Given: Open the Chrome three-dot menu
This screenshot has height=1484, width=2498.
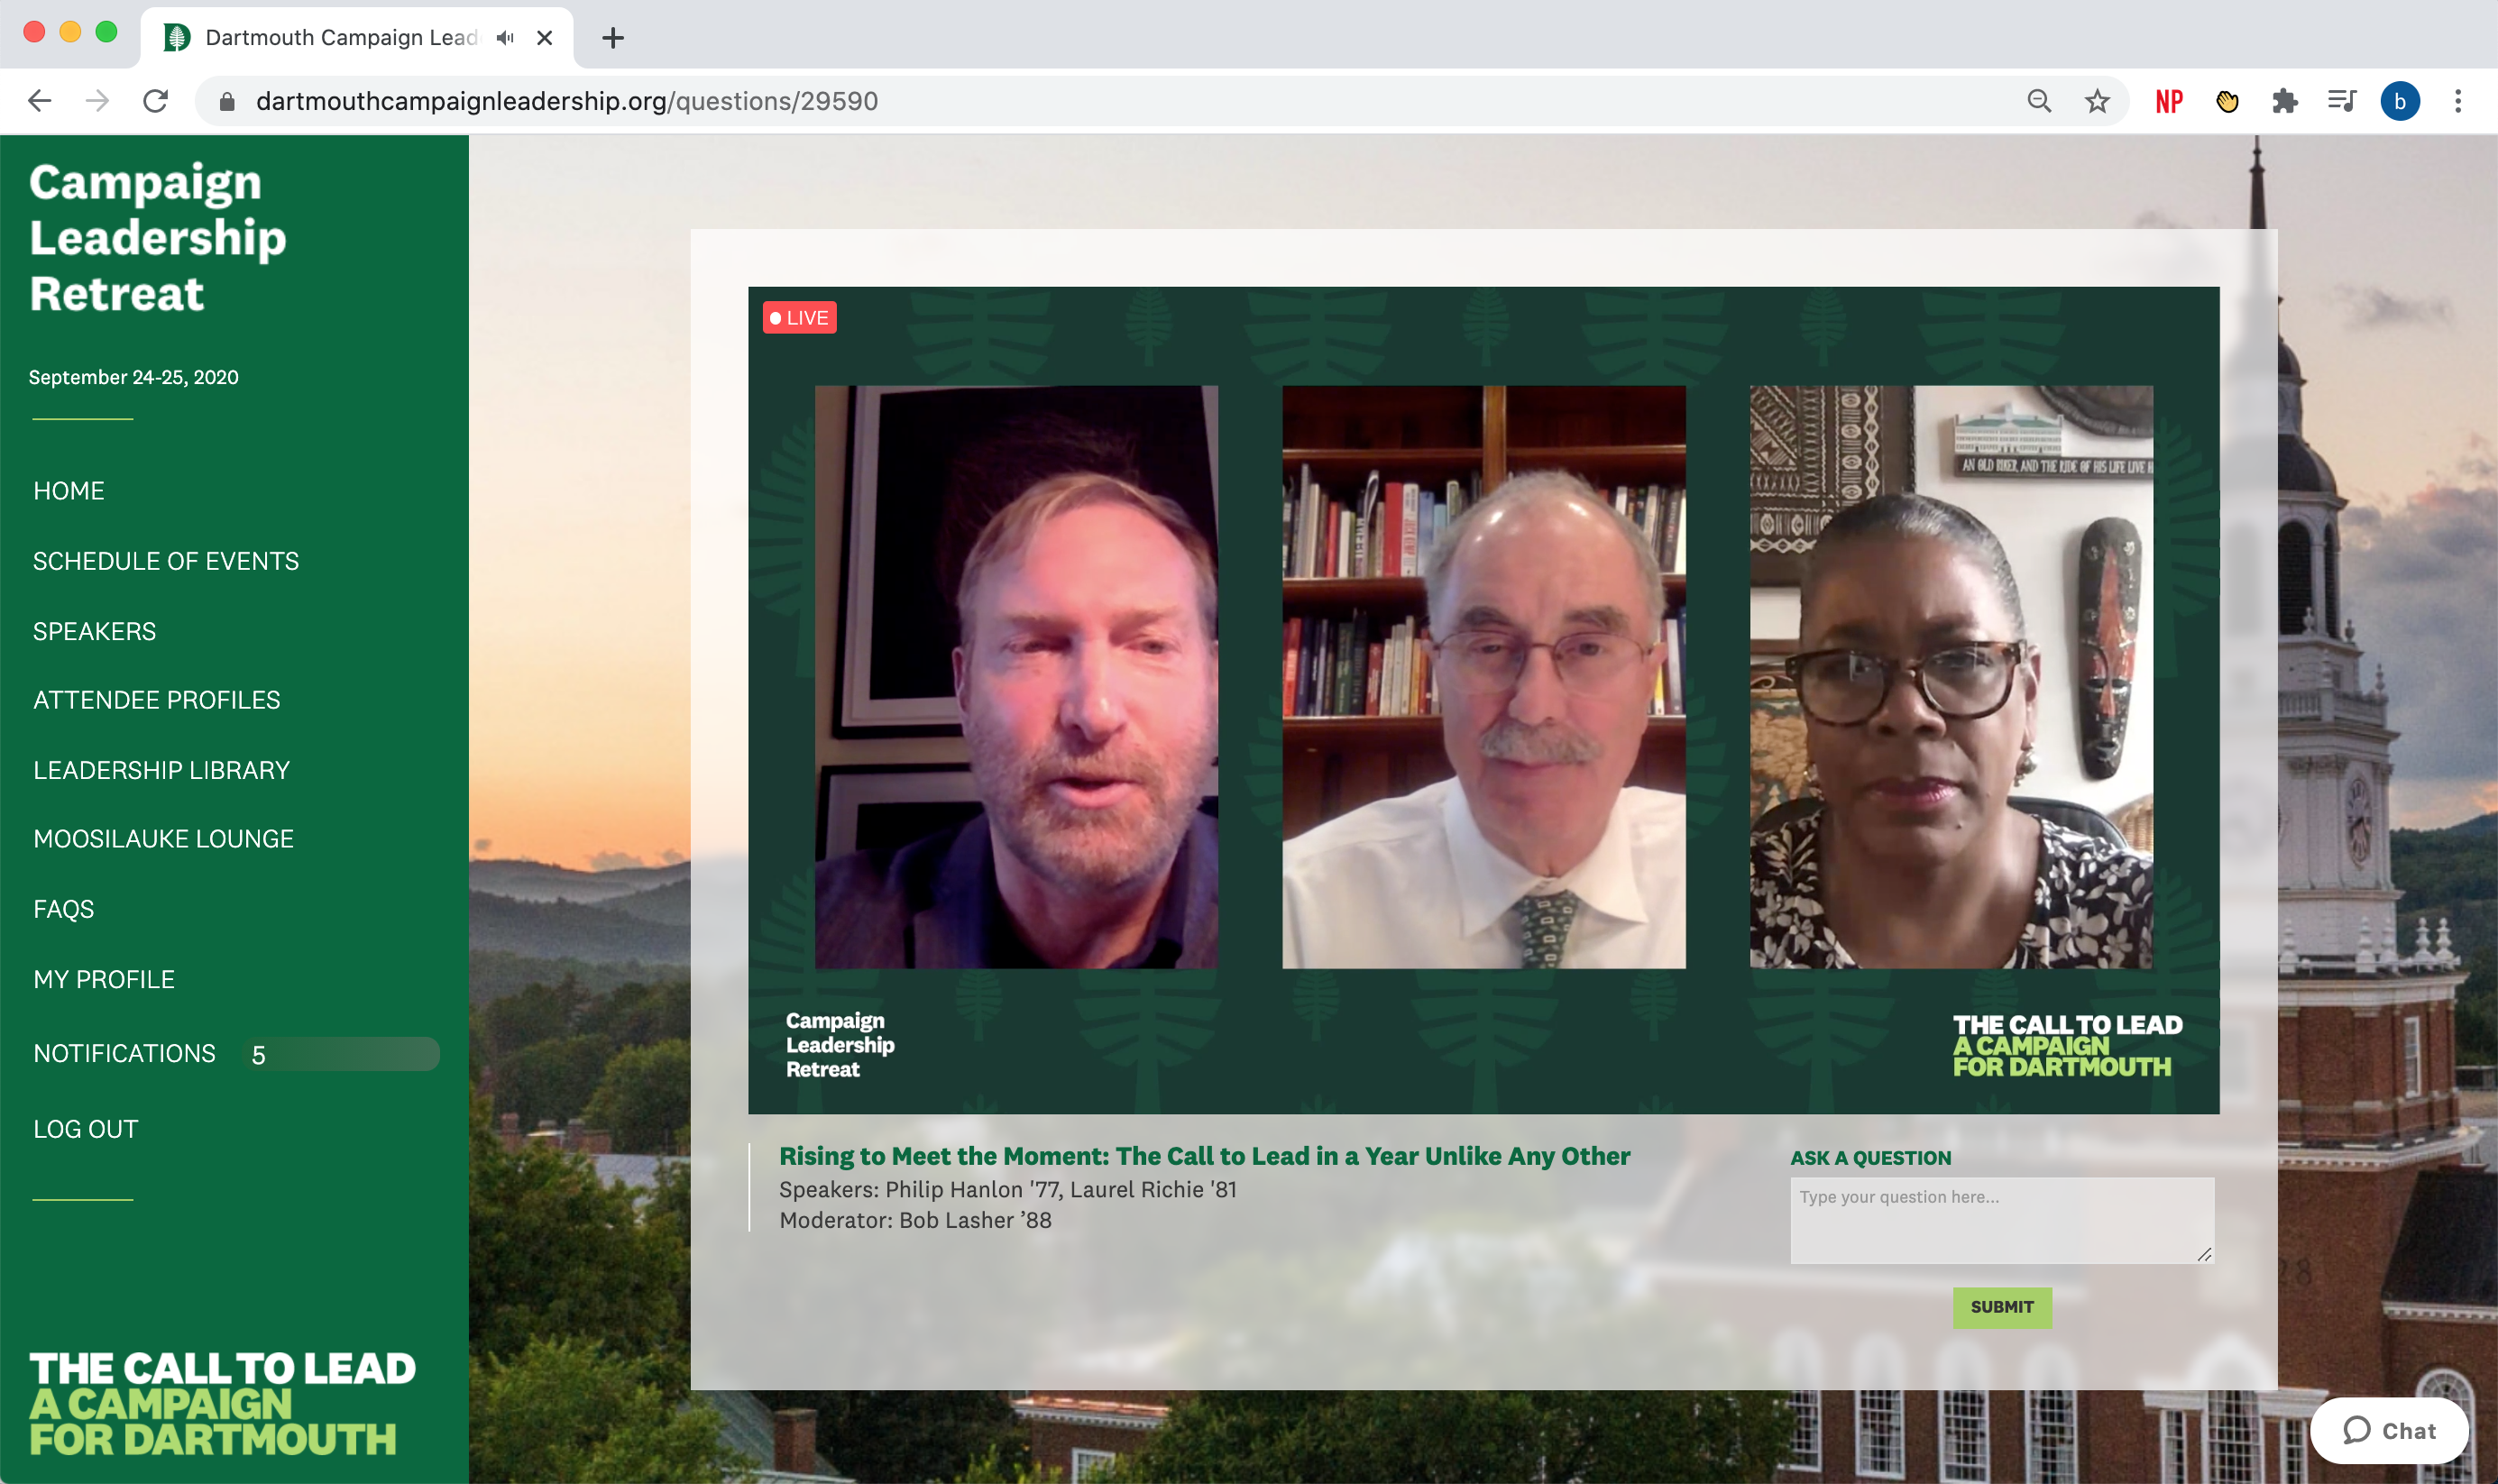Looking at the screenshot, I should point(2457,101).
